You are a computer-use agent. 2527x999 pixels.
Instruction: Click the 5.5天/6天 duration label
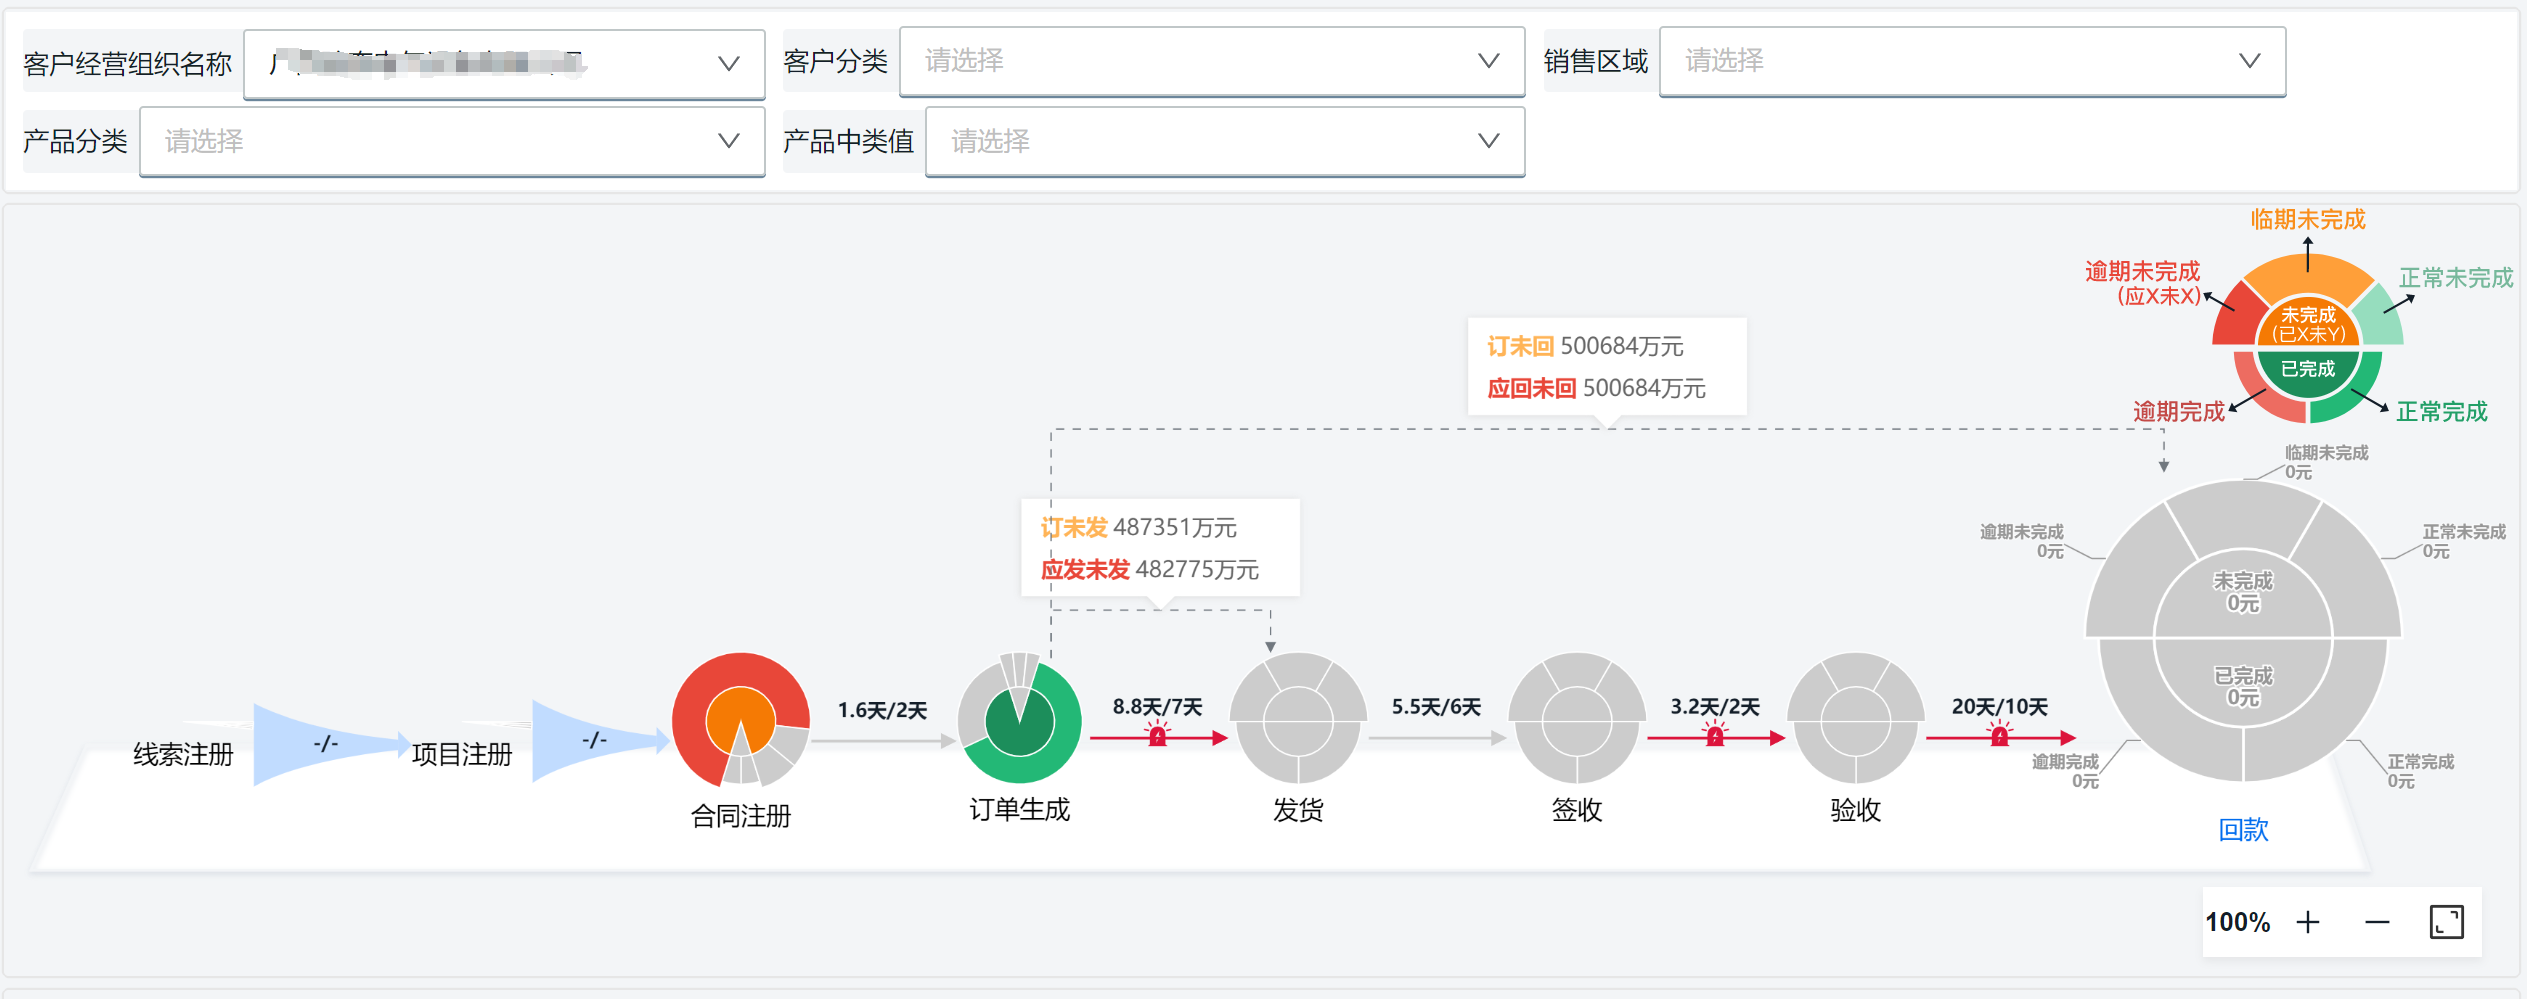[1436, 707]
